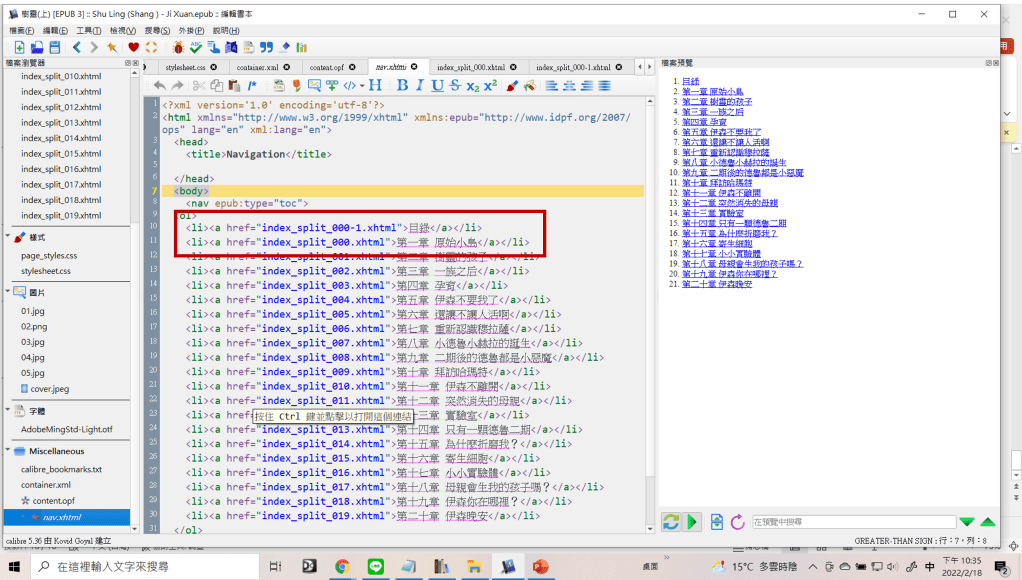Collapse the 圖片 images section

click(x=8, y=292)
